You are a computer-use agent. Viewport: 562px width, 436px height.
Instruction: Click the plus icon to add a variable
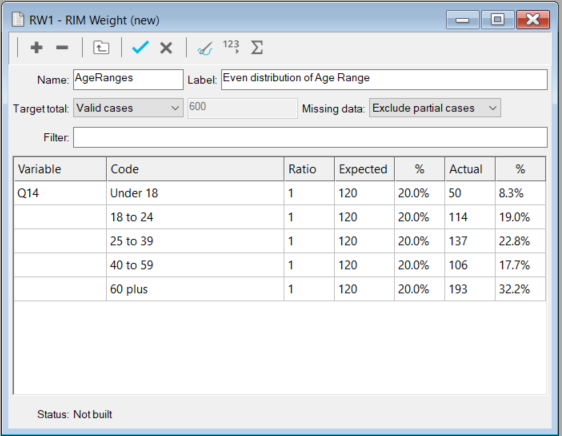(37, 47)
